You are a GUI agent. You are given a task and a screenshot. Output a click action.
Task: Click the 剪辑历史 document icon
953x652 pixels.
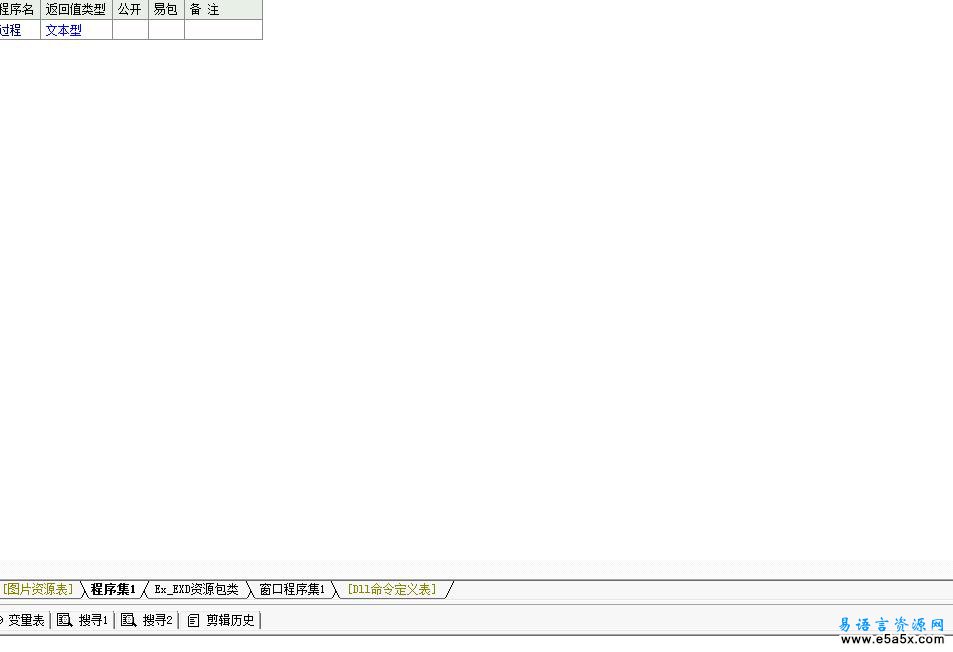pos(193,620)
